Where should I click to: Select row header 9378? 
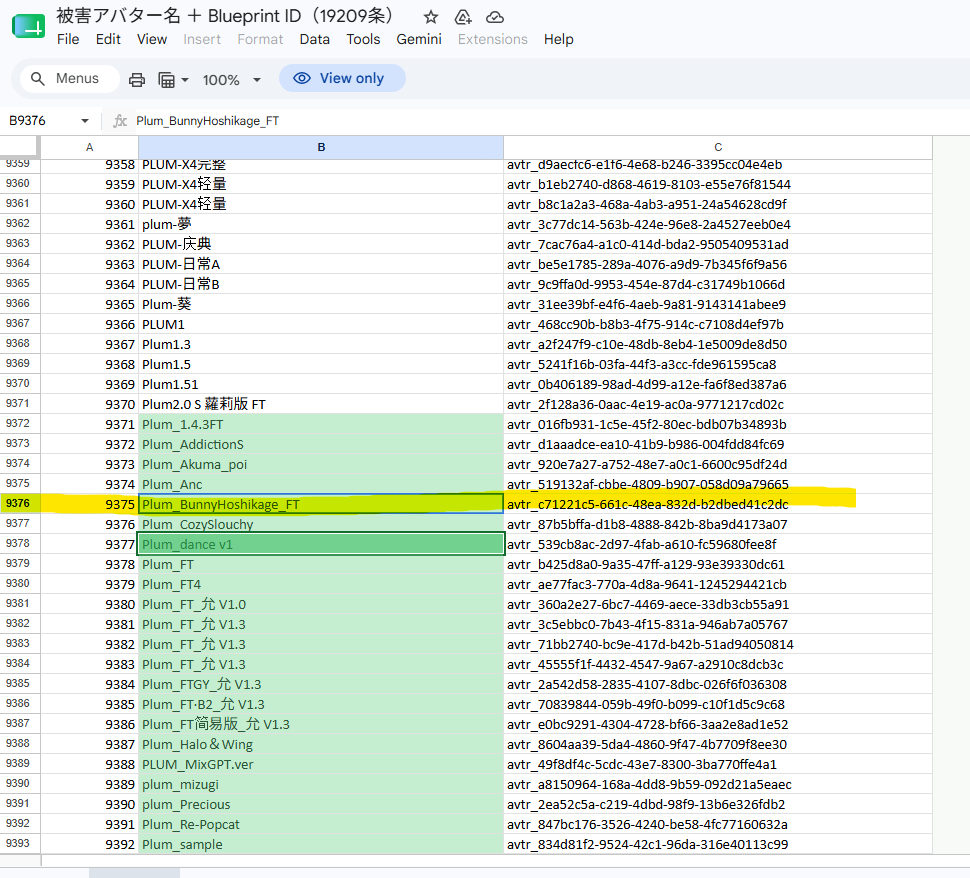click(20, 543)
